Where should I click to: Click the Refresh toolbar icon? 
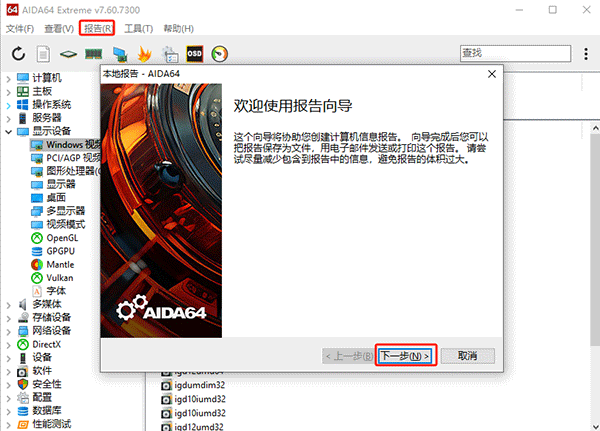tap(18, 54)
